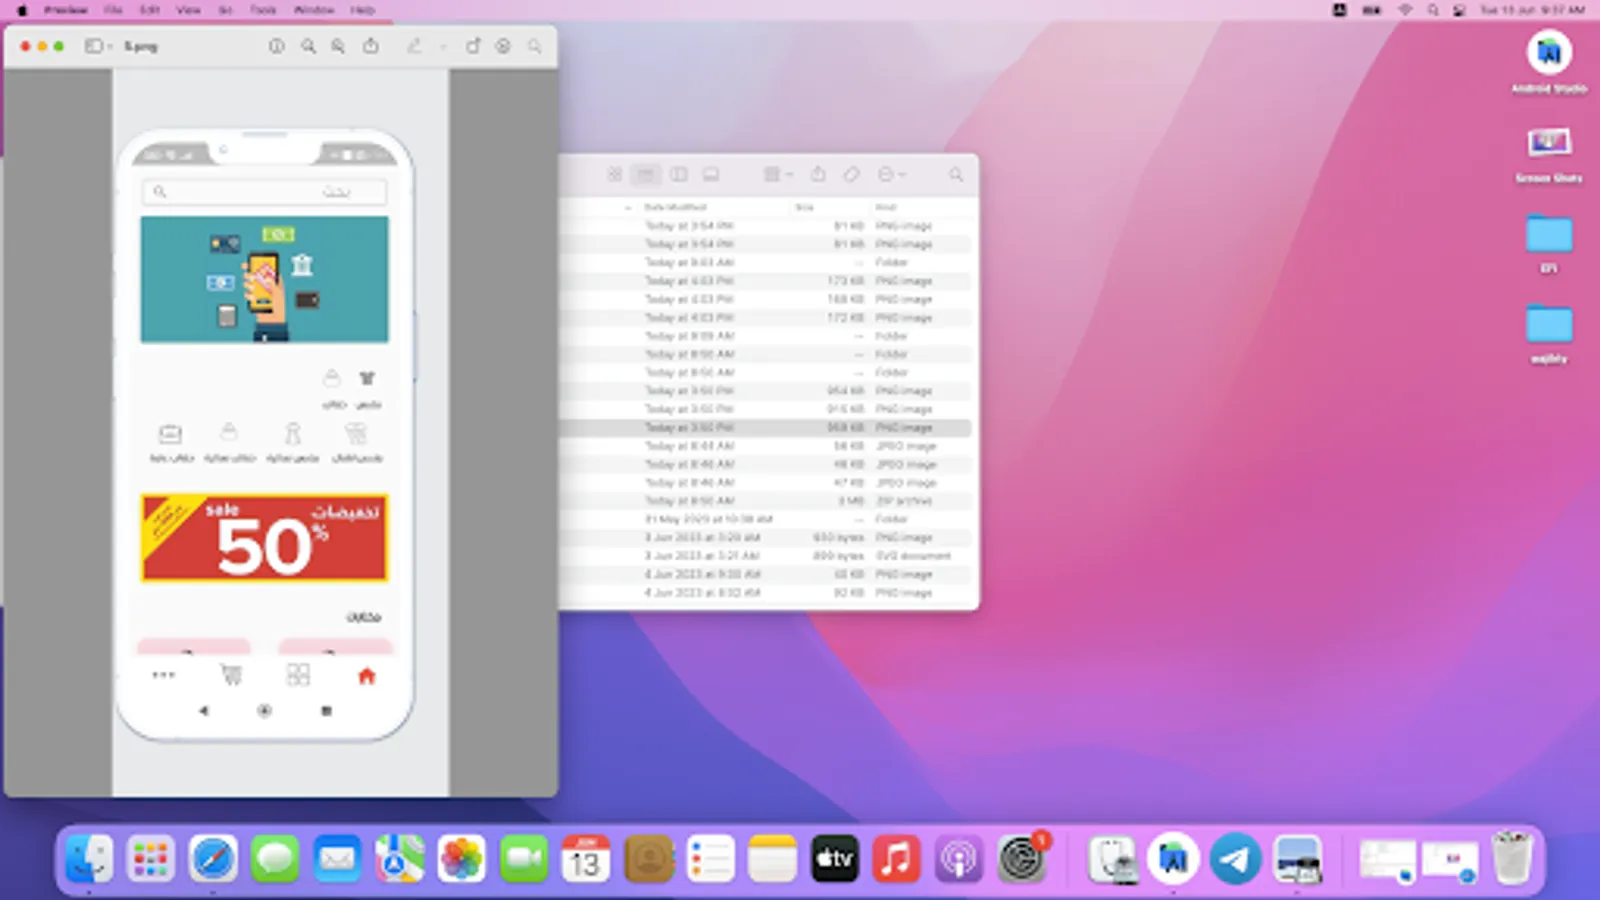
Task: Open Android Studio desktop shortcut
Action: click(1549, 62)
